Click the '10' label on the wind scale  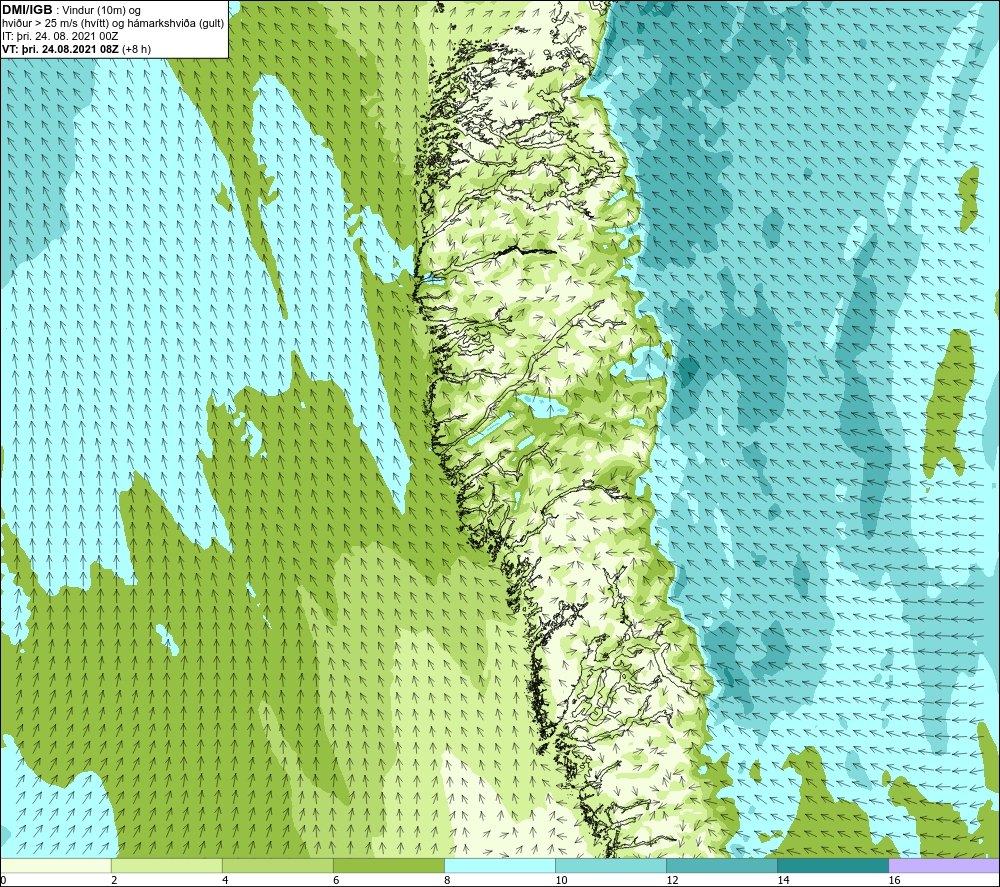(561, 880)
